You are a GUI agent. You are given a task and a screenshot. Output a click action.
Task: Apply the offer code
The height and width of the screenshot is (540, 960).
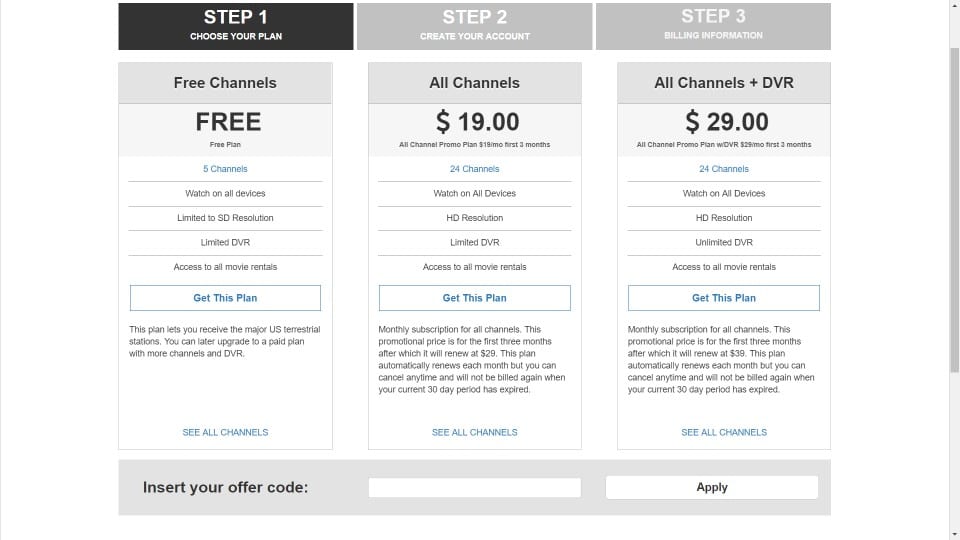tap(712, 487)
